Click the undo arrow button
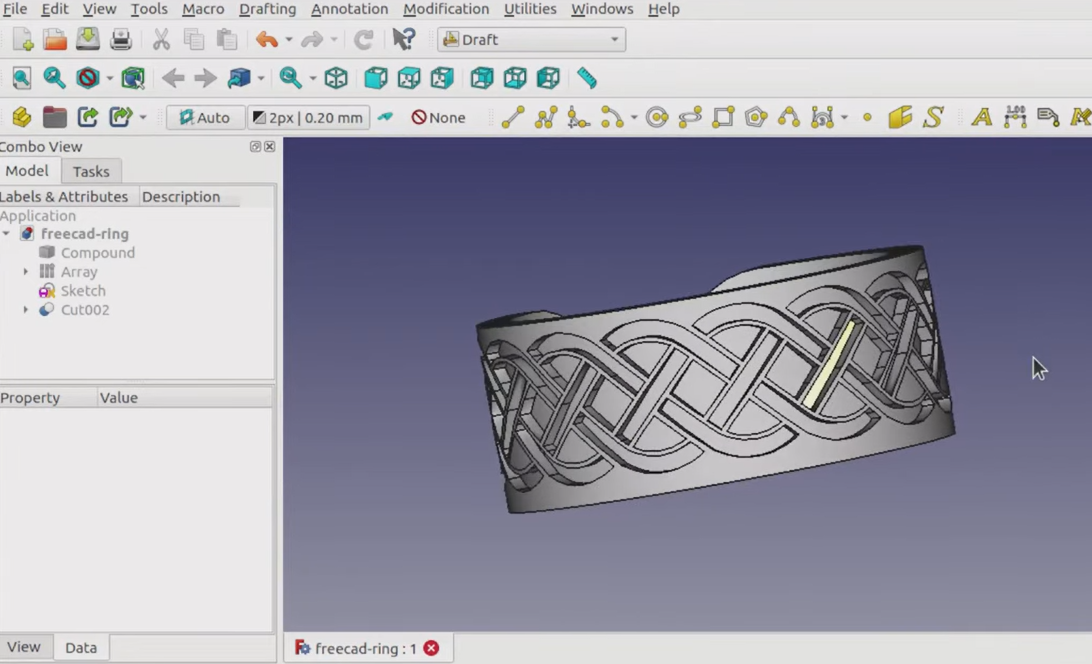The width and height of the screenshot is (1092, 664). [266, 40]
